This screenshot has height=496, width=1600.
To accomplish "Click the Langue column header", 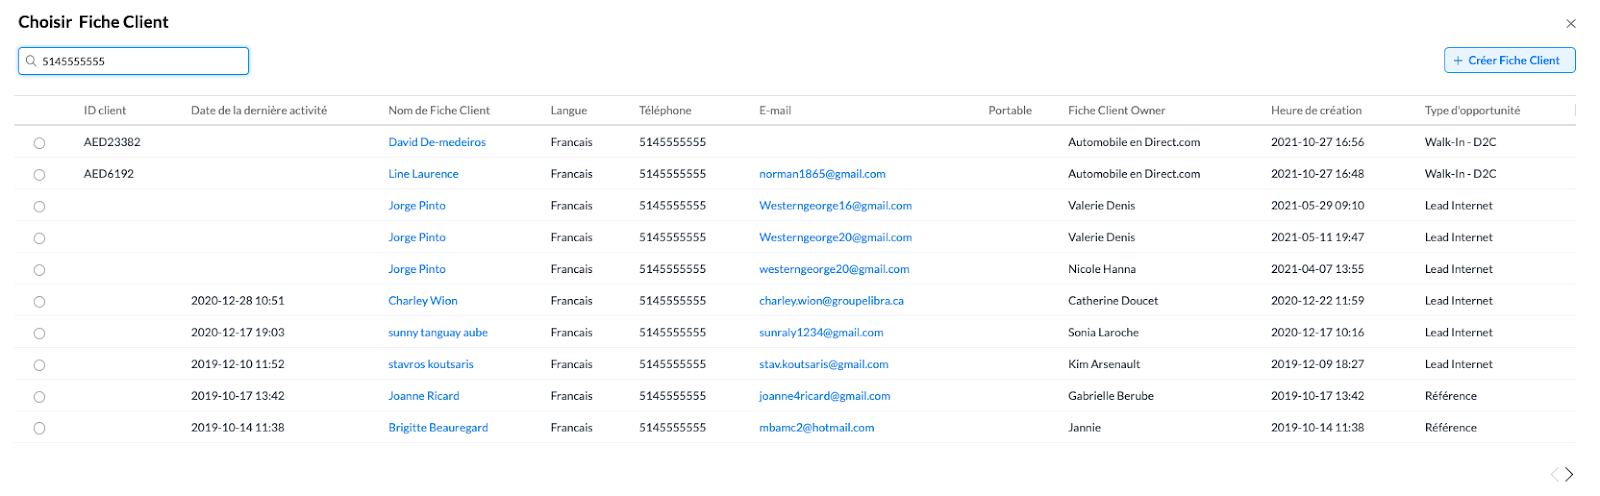I will 569,111.
